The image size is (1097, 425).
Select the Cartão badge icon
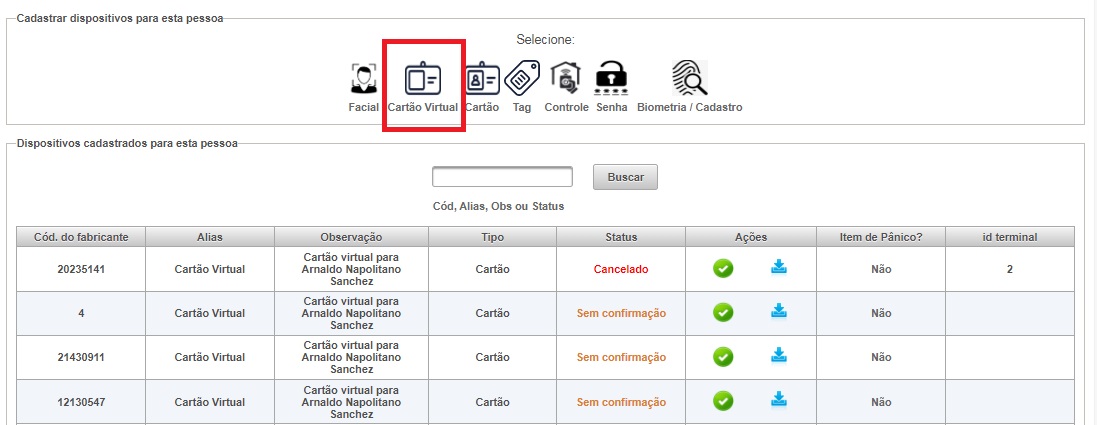pos(483,78)
